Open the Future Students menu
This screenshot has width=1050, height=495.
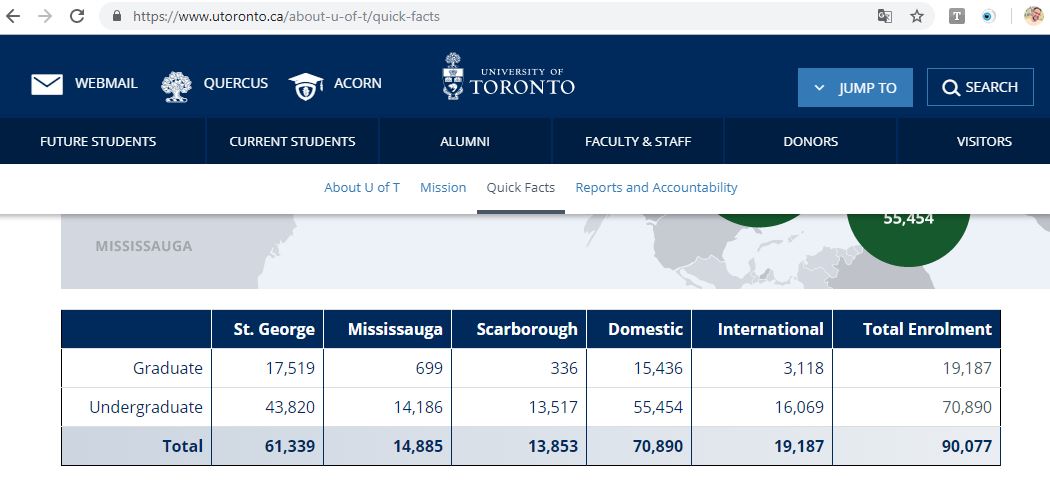(x=98, y=141)
